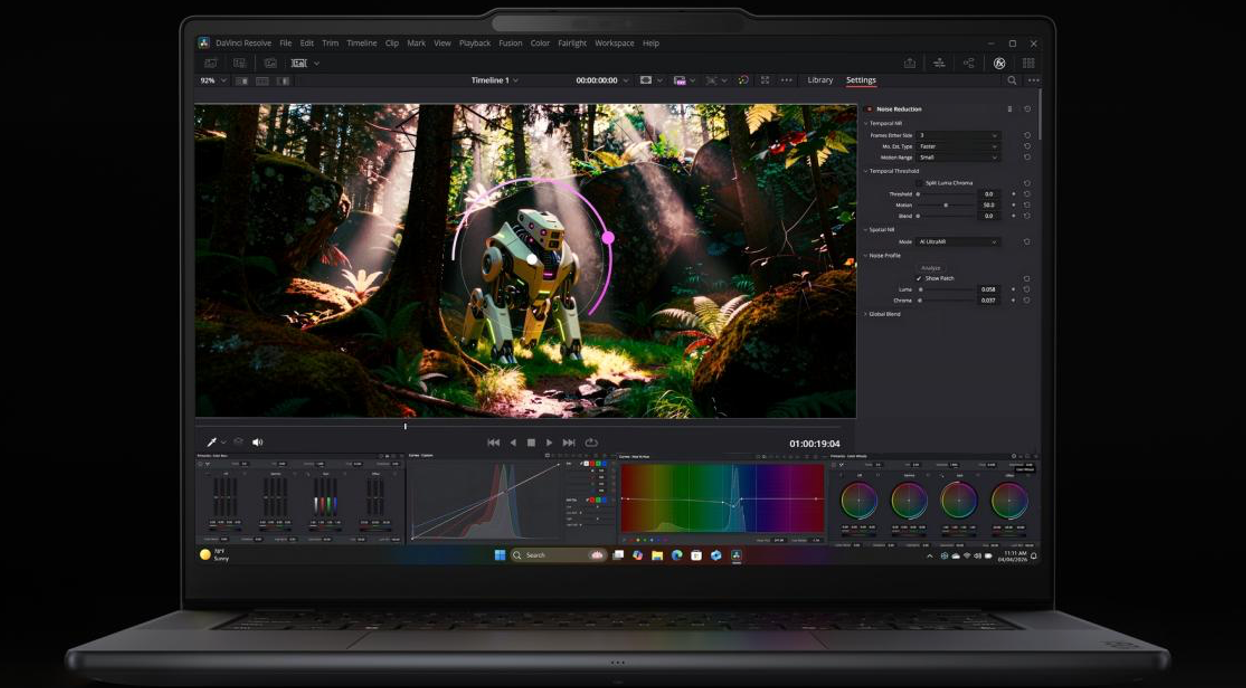Mute the viewer audio speaker icon
The width and height of the screenshot is (1246, 688).
point(257,442)
